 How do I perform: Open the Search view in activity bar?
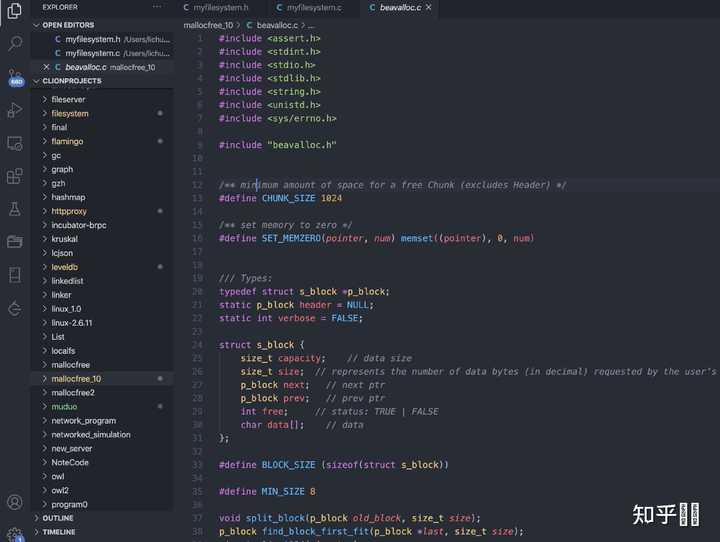[x=15, y=44]
